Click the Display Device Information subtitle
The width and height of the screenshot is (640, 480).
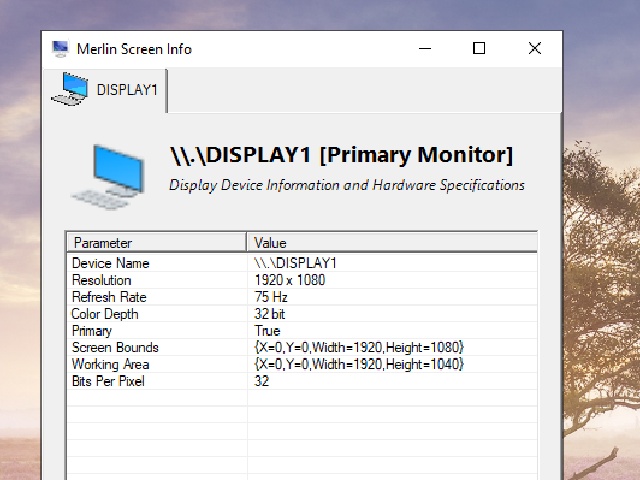click(347, 185)
